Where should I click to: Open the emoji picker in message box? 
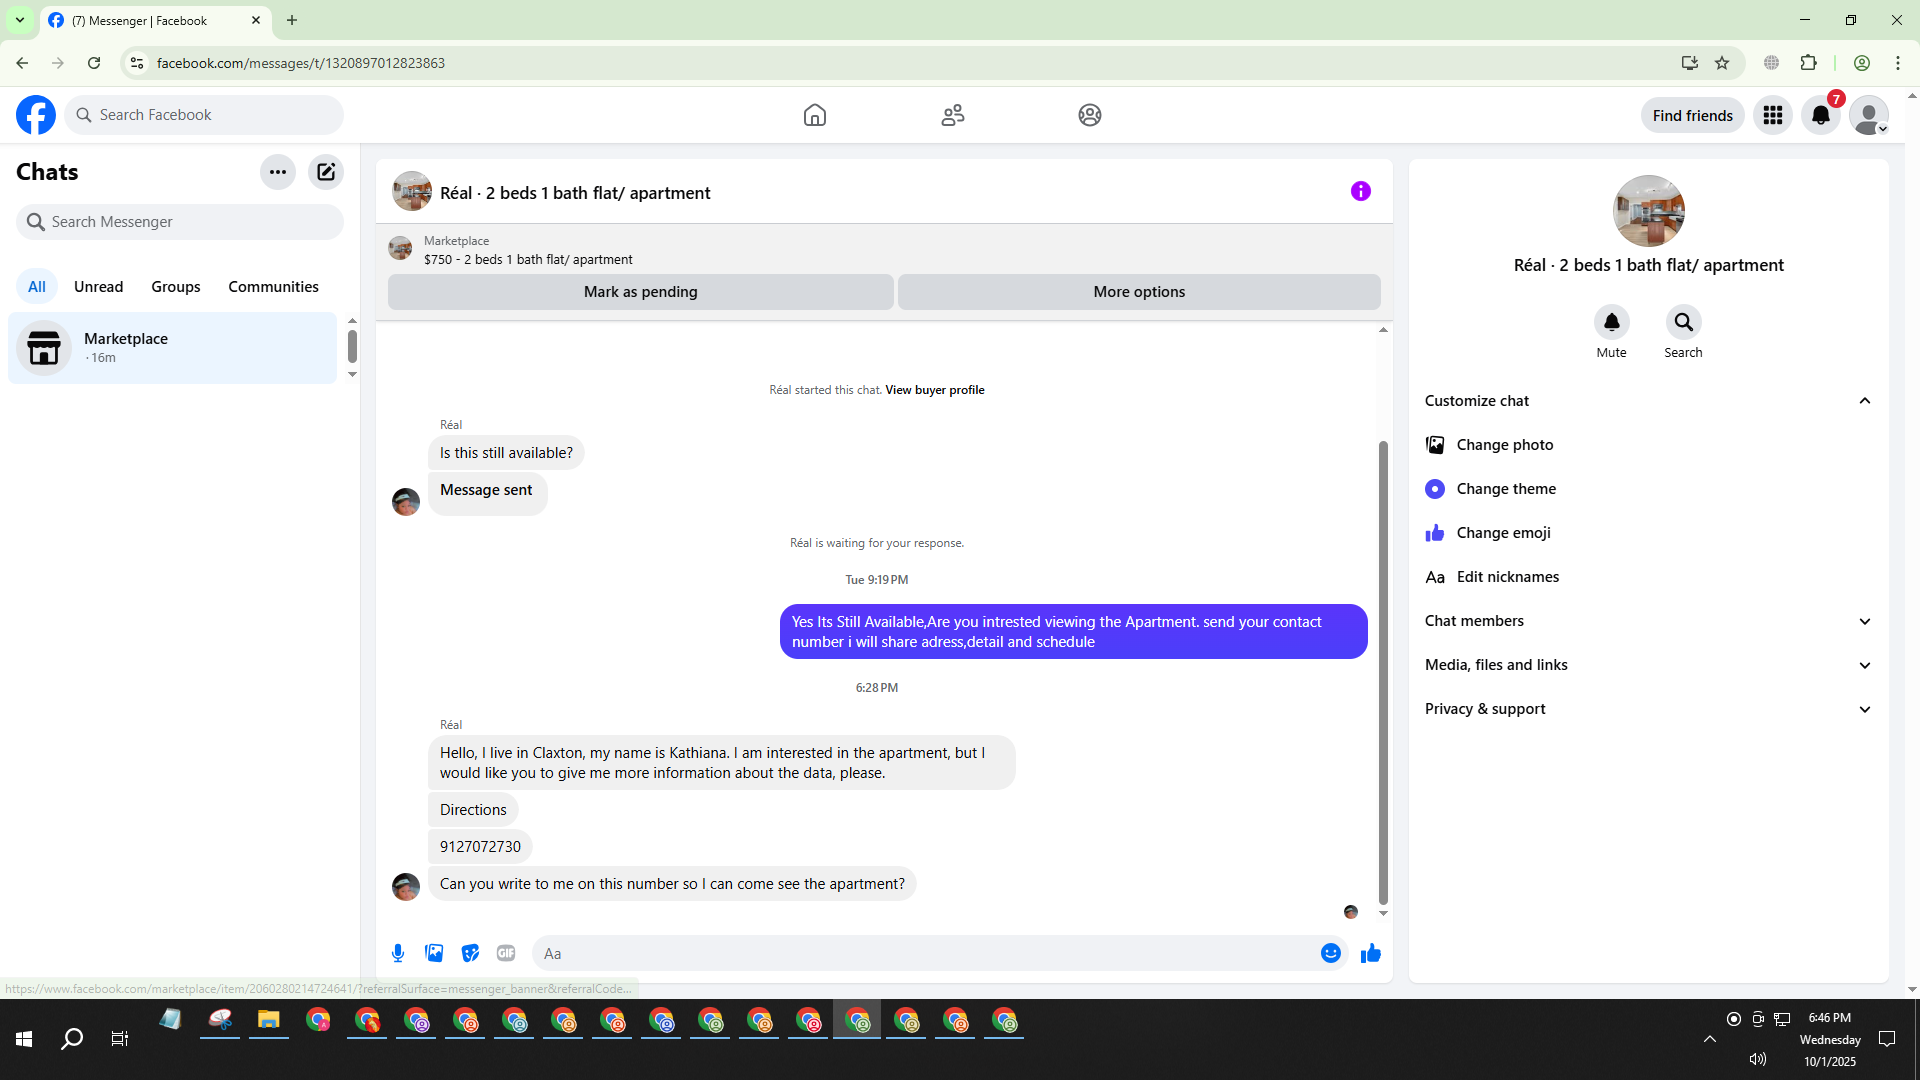(1331, 953)
